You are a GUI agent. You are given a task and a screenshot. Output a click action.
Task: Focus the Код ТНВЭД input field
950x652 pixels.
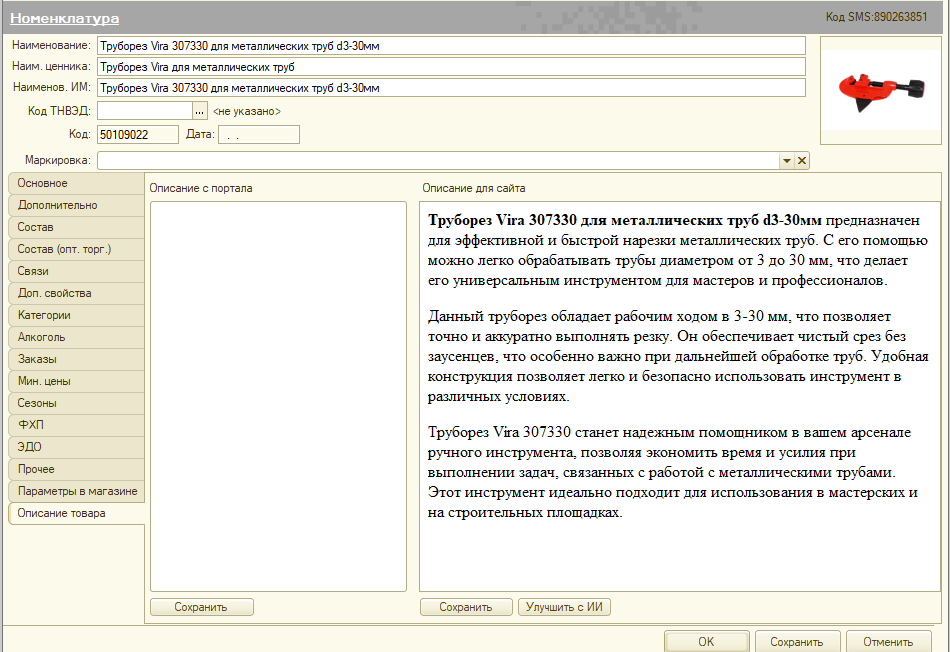click(145, 111)
